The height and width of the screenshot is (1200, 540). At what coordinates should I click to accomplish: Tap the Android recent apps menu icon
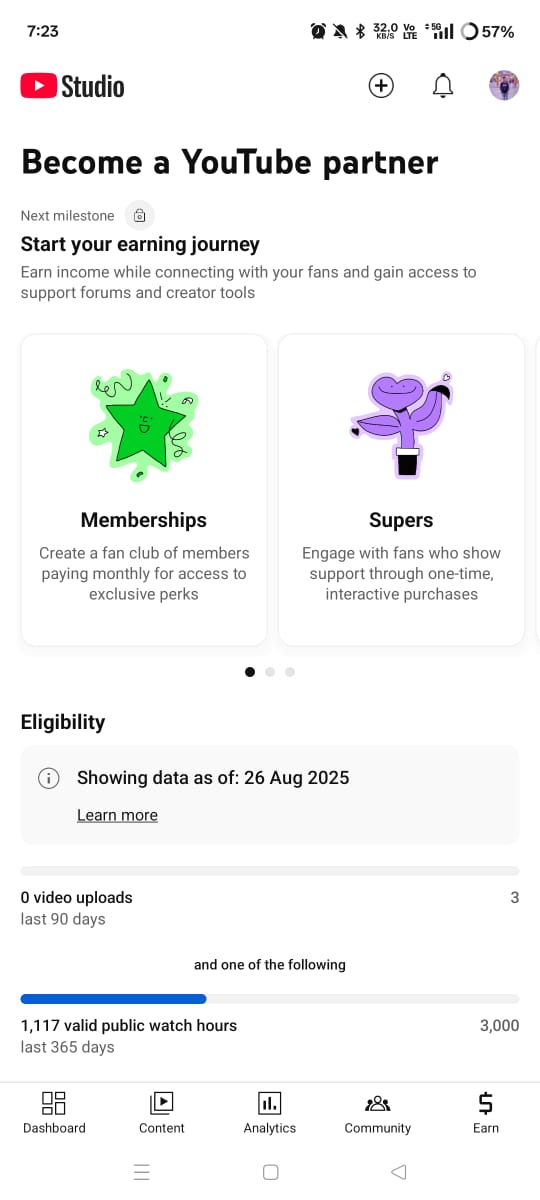pyautogui.click(x=141, y=1172)
